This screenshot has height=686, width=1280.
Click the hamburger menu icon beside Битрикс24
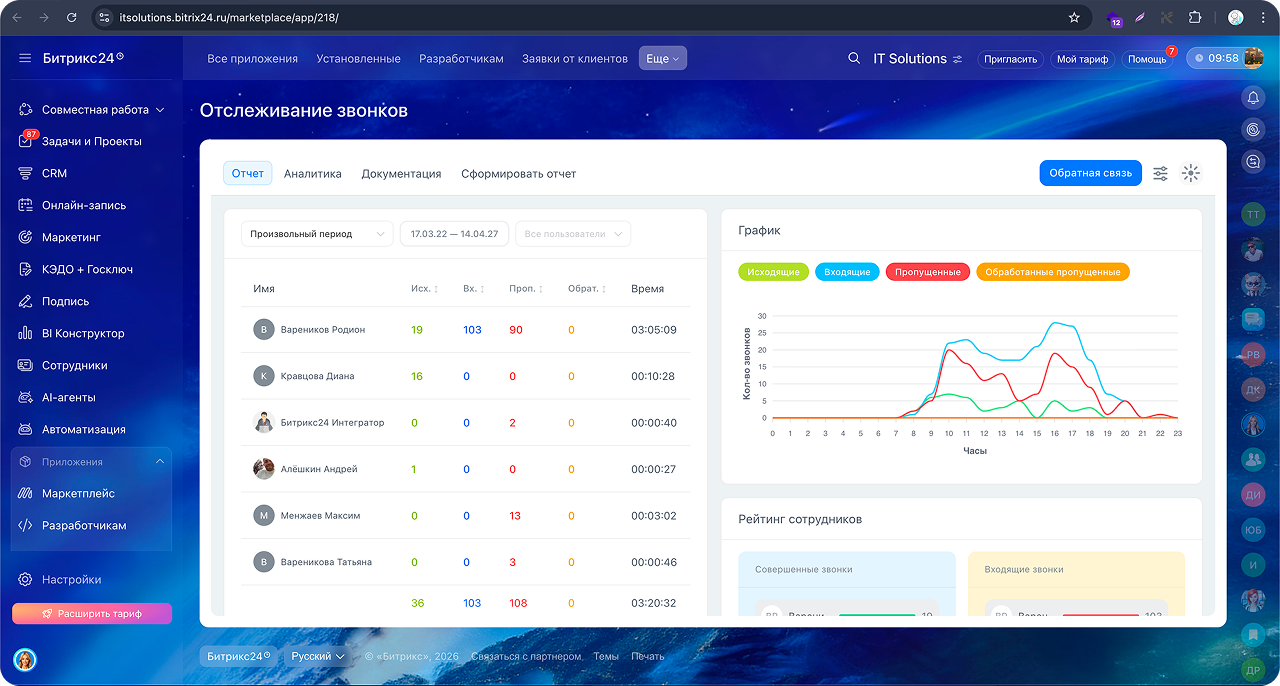(25, 59)
